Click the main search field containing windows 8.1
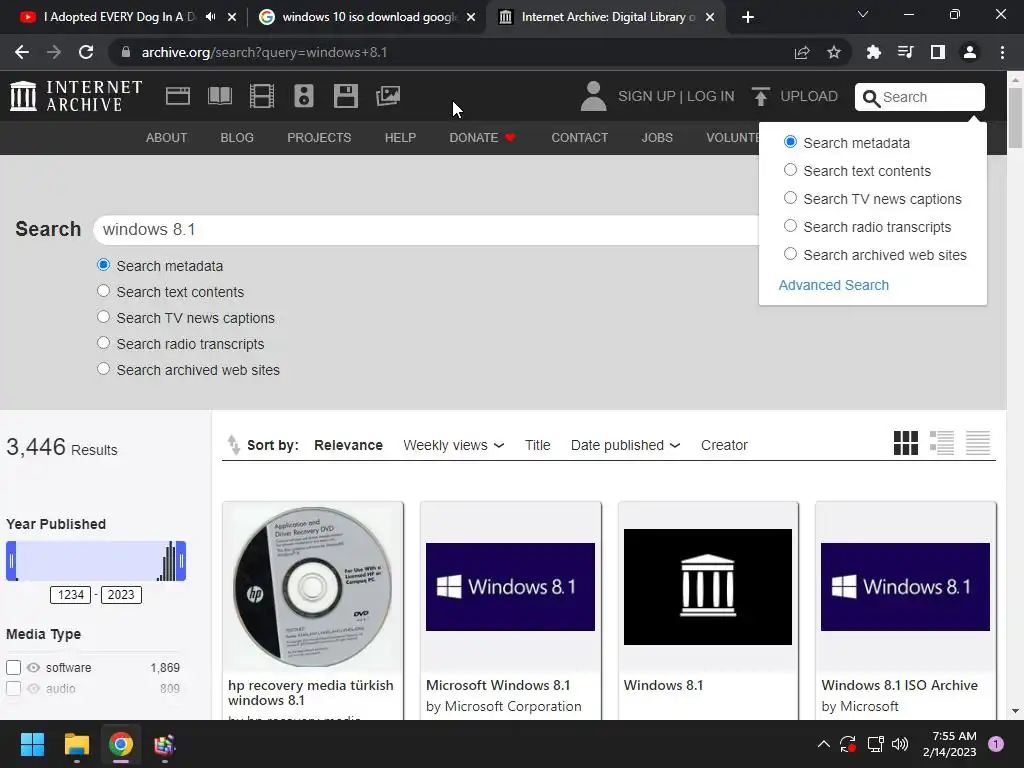This screenshot has width=1024, height=768. pyautogui.click(x=428, y=229)
